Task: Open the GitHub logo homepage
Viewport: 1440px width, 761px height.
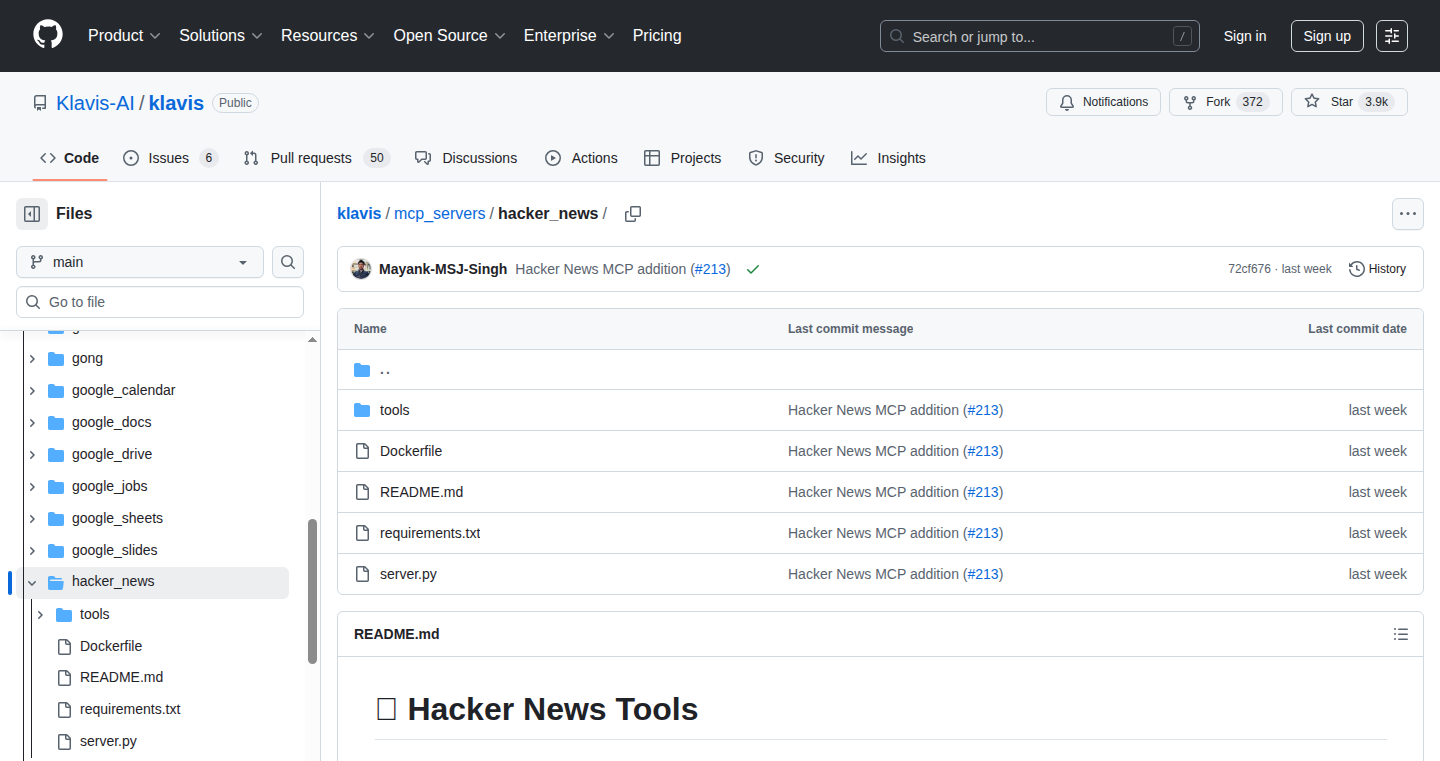Action: click(48, 36)
